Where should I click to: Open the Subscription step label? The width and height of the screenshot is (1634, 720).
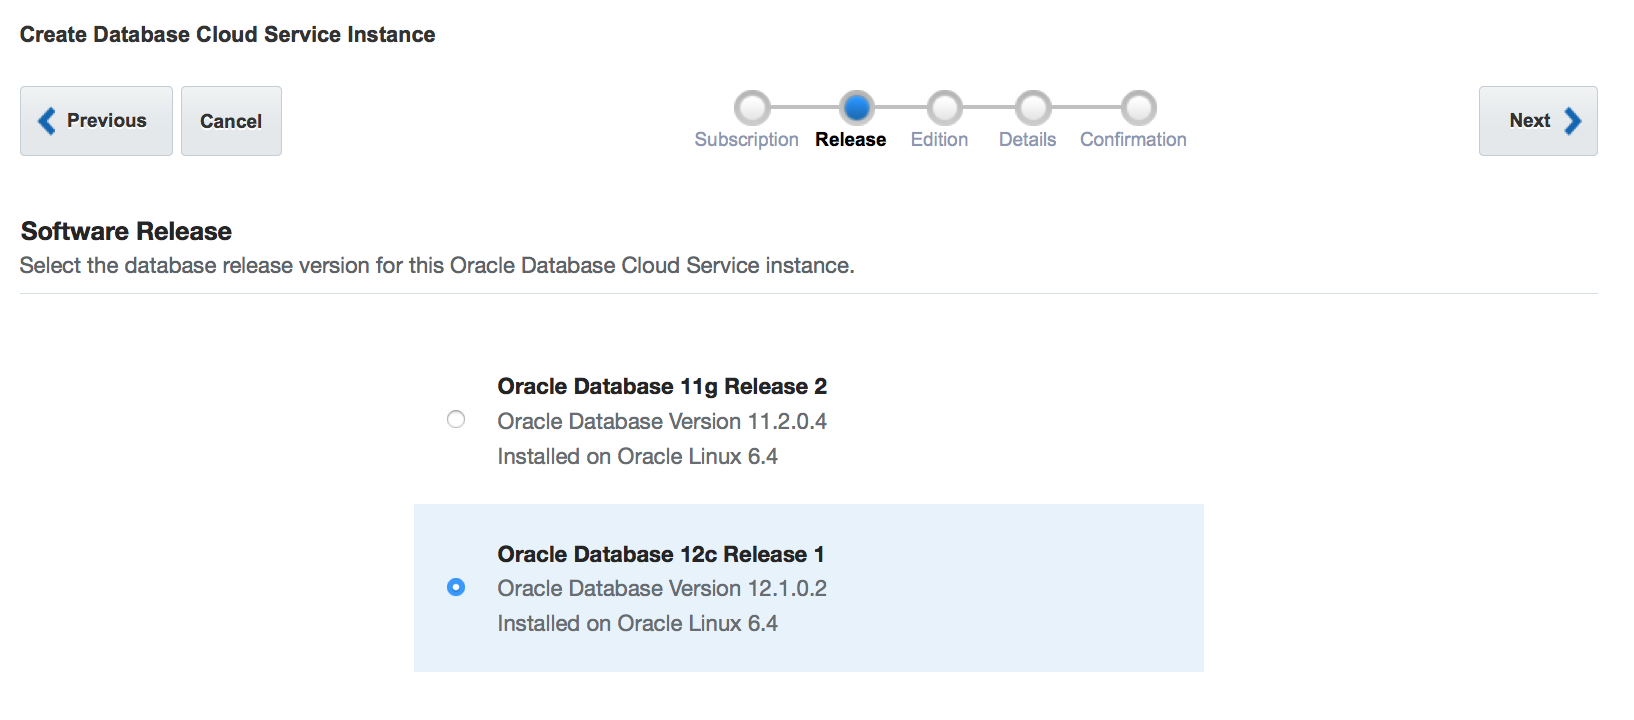click(x=746, y=140)
